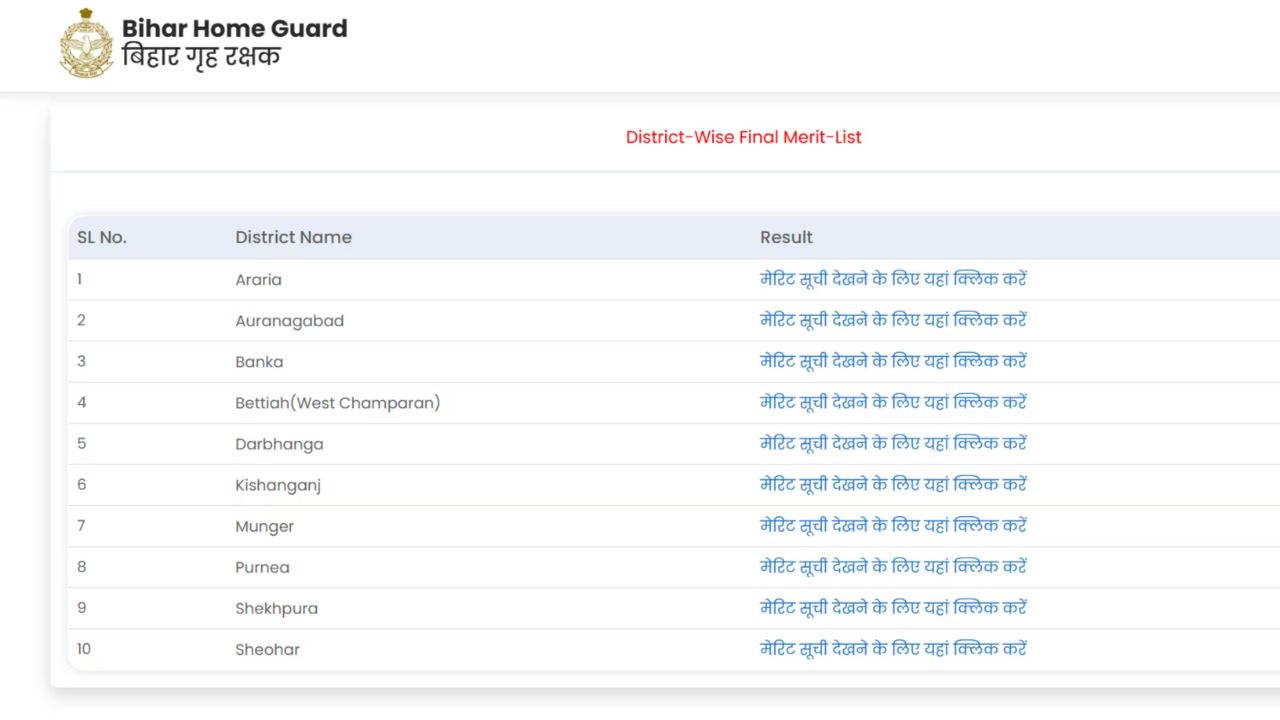The width and height of the screenshot is (1280, 720).
Task: Open the Munger merit list link
Action: pos(893,525)
